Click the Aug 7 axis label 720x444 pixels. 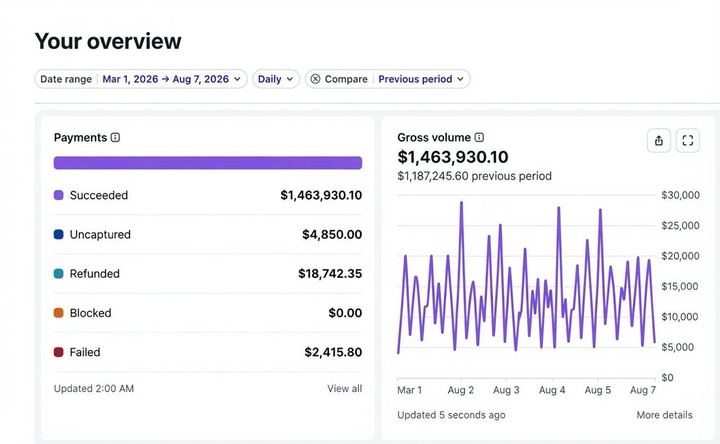643,390
